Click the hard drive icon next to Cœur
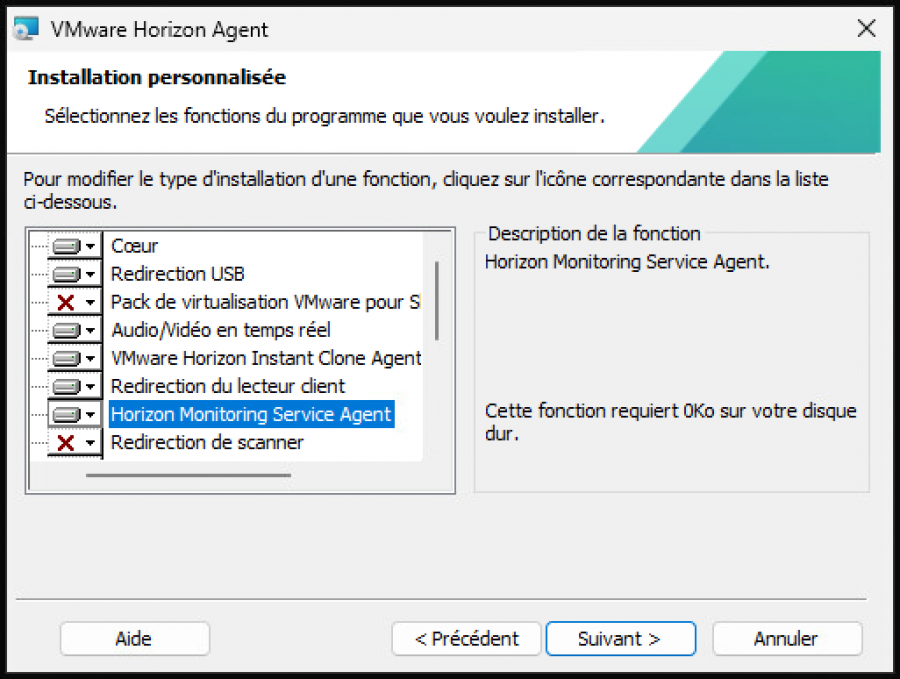The height and width of the screenshot is (679, 900). pos(66,245)
